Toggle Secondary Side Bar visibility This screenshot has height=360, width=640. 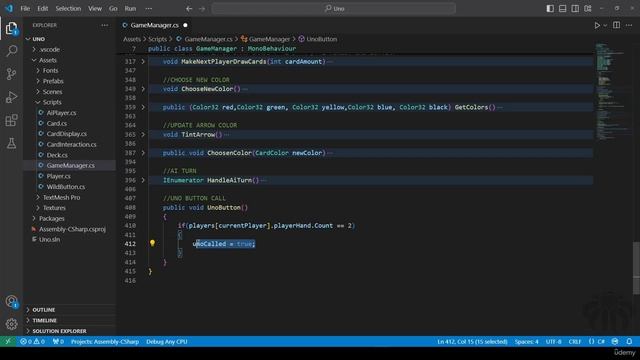pyautogui.click(x=575, y=9)
